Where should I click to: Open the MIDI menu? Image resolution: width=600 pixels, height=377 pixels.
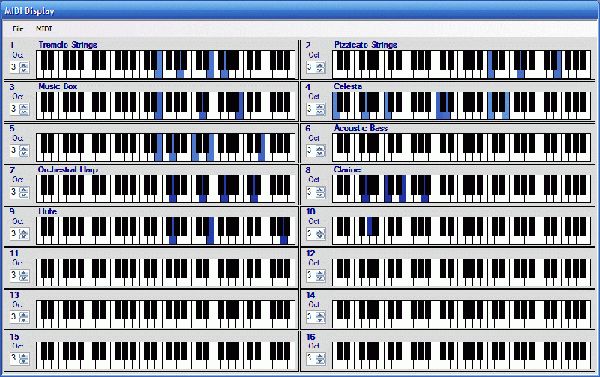44,29
